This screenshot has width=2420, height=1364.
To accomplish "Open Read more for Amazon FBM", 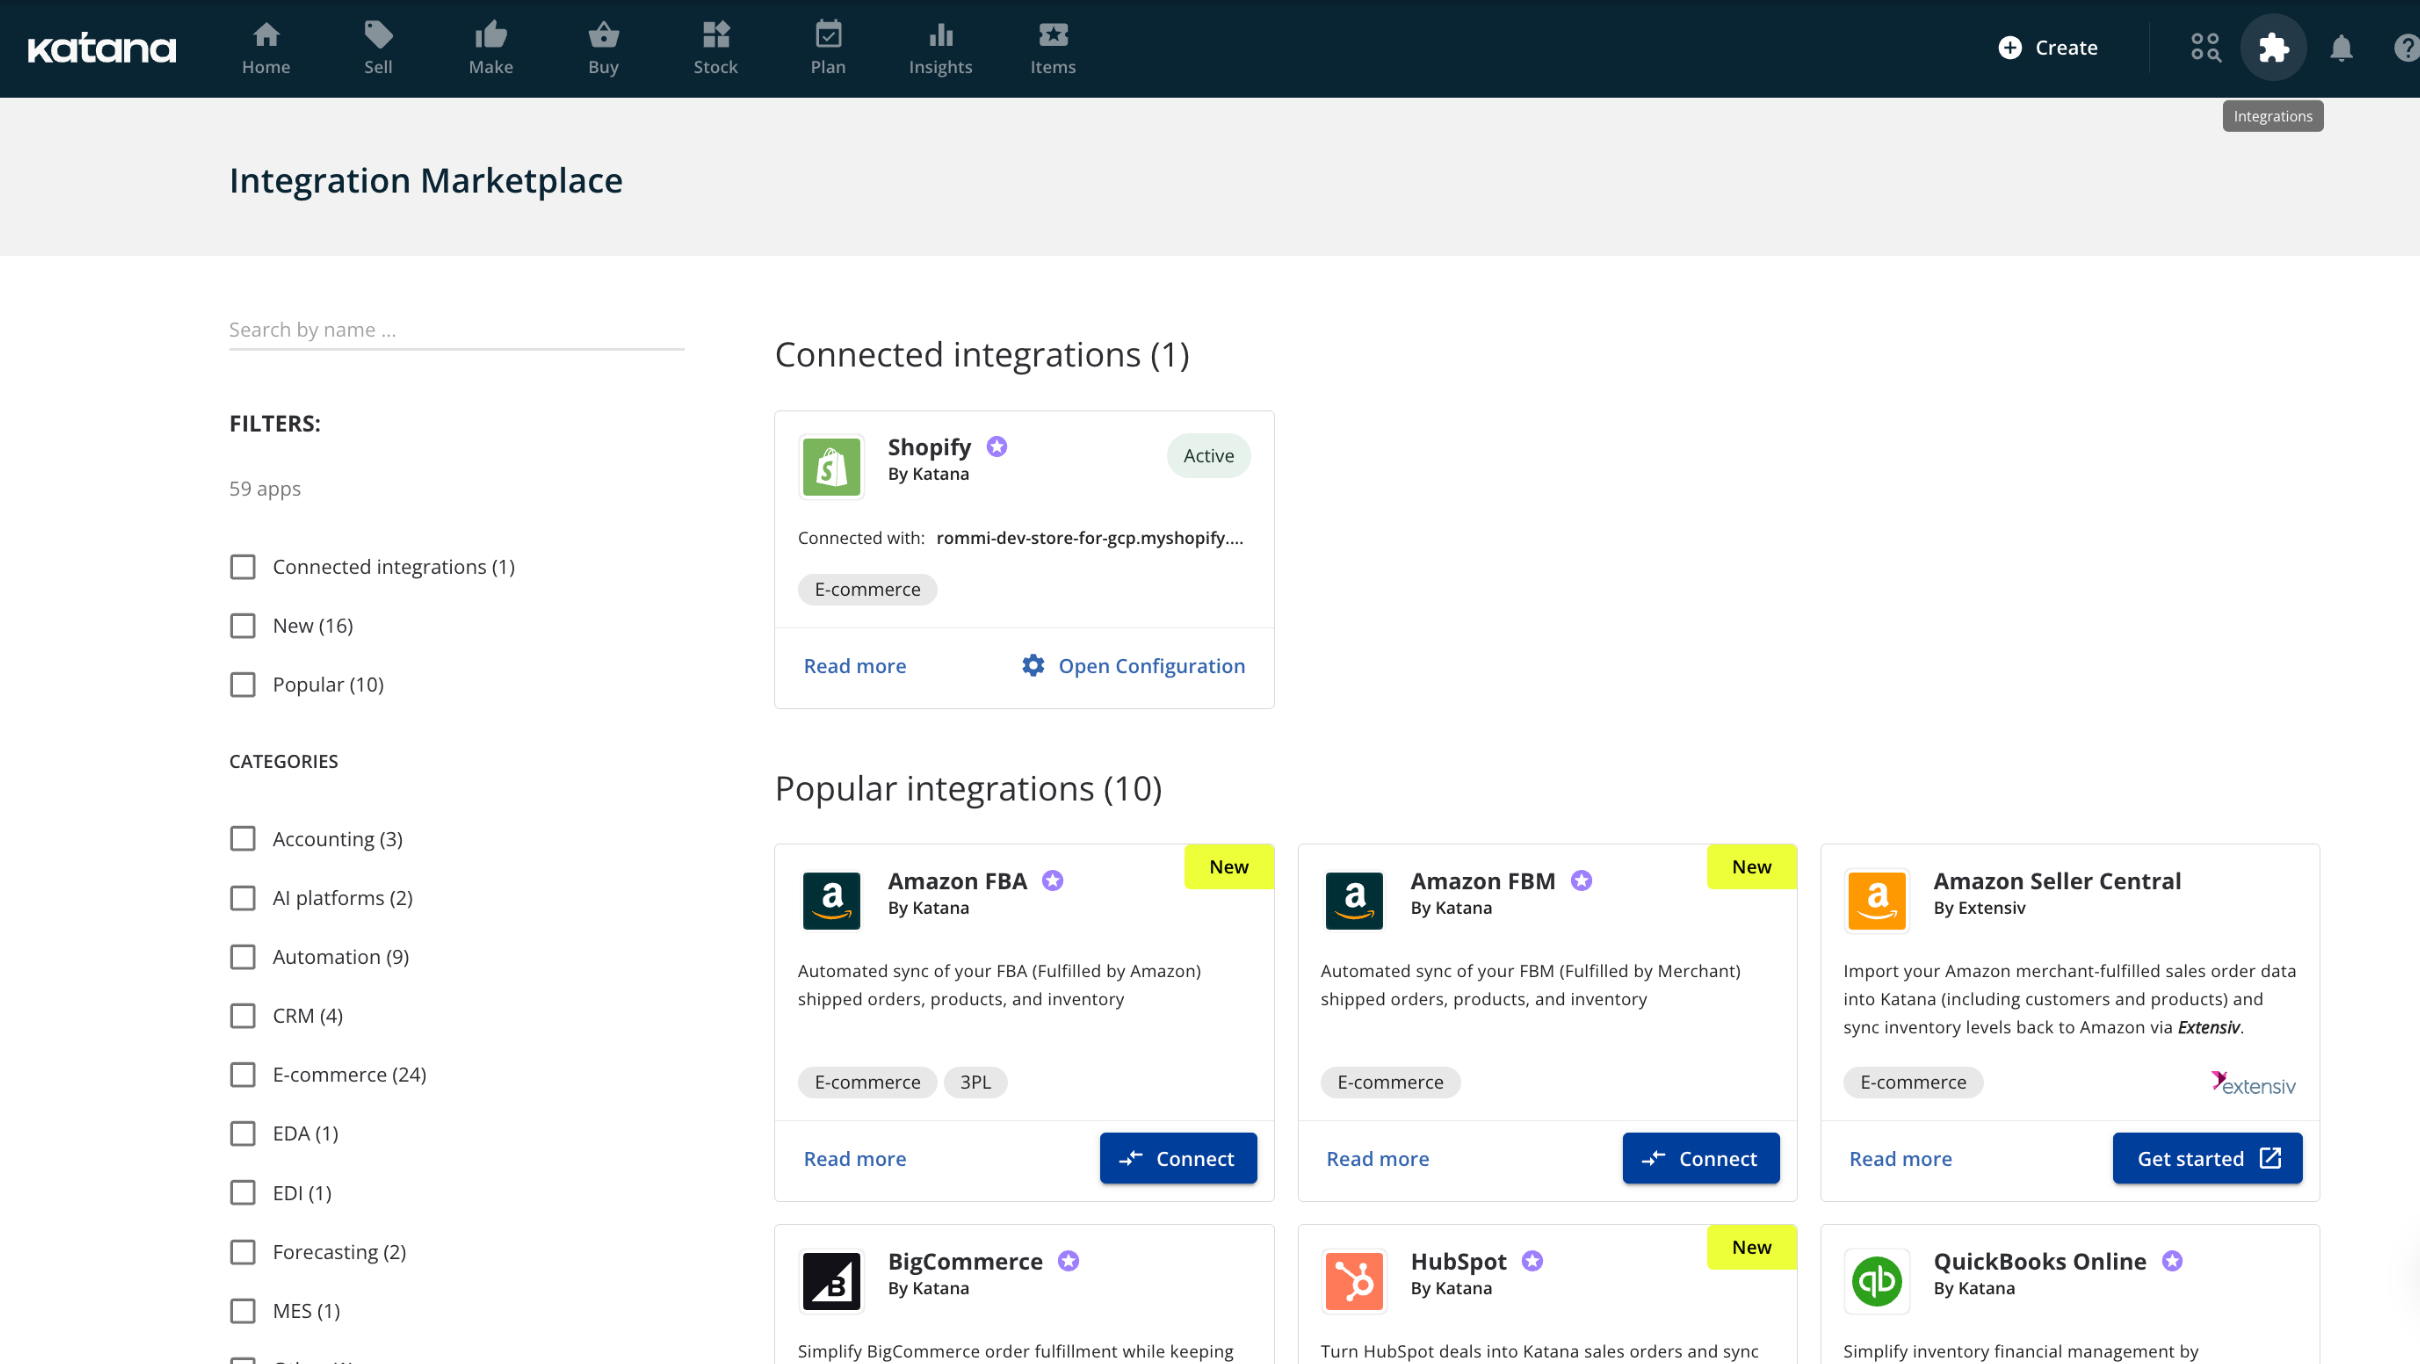I will tap(1378, 1159).
